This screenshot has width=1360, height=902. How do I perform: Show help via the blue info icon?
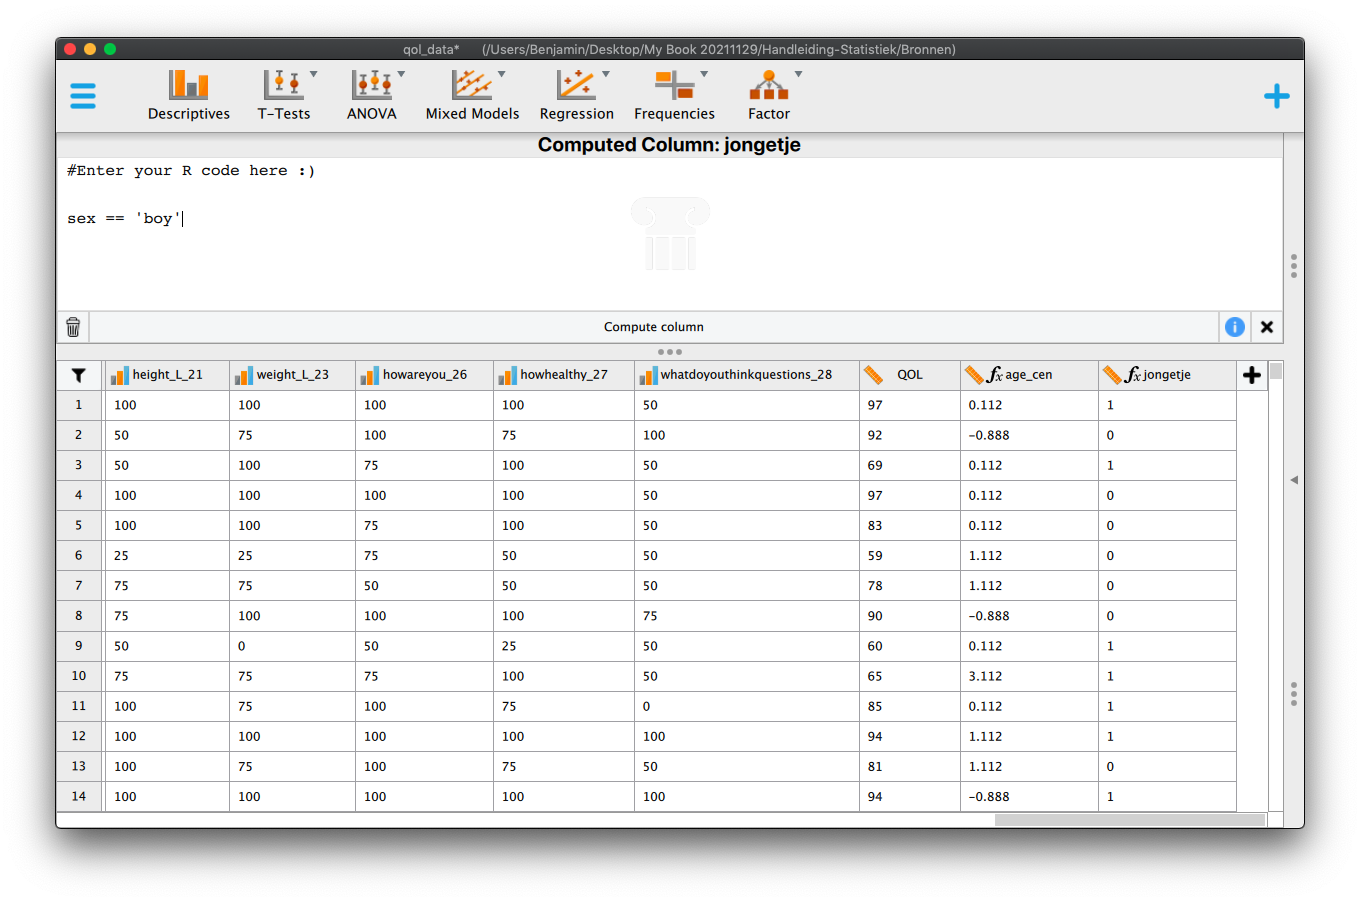coord(1235,327)
